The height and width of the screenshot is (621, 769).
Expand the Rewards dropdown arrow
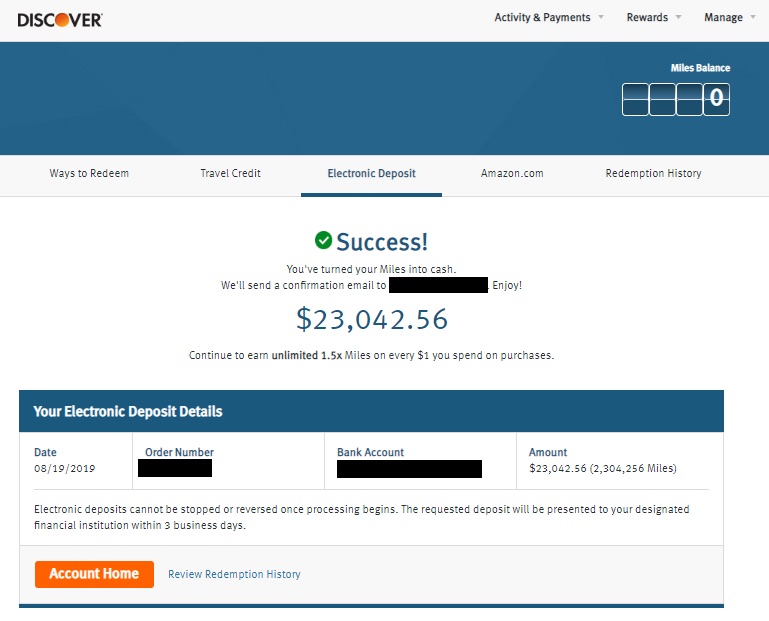click(x=678, y=17)
